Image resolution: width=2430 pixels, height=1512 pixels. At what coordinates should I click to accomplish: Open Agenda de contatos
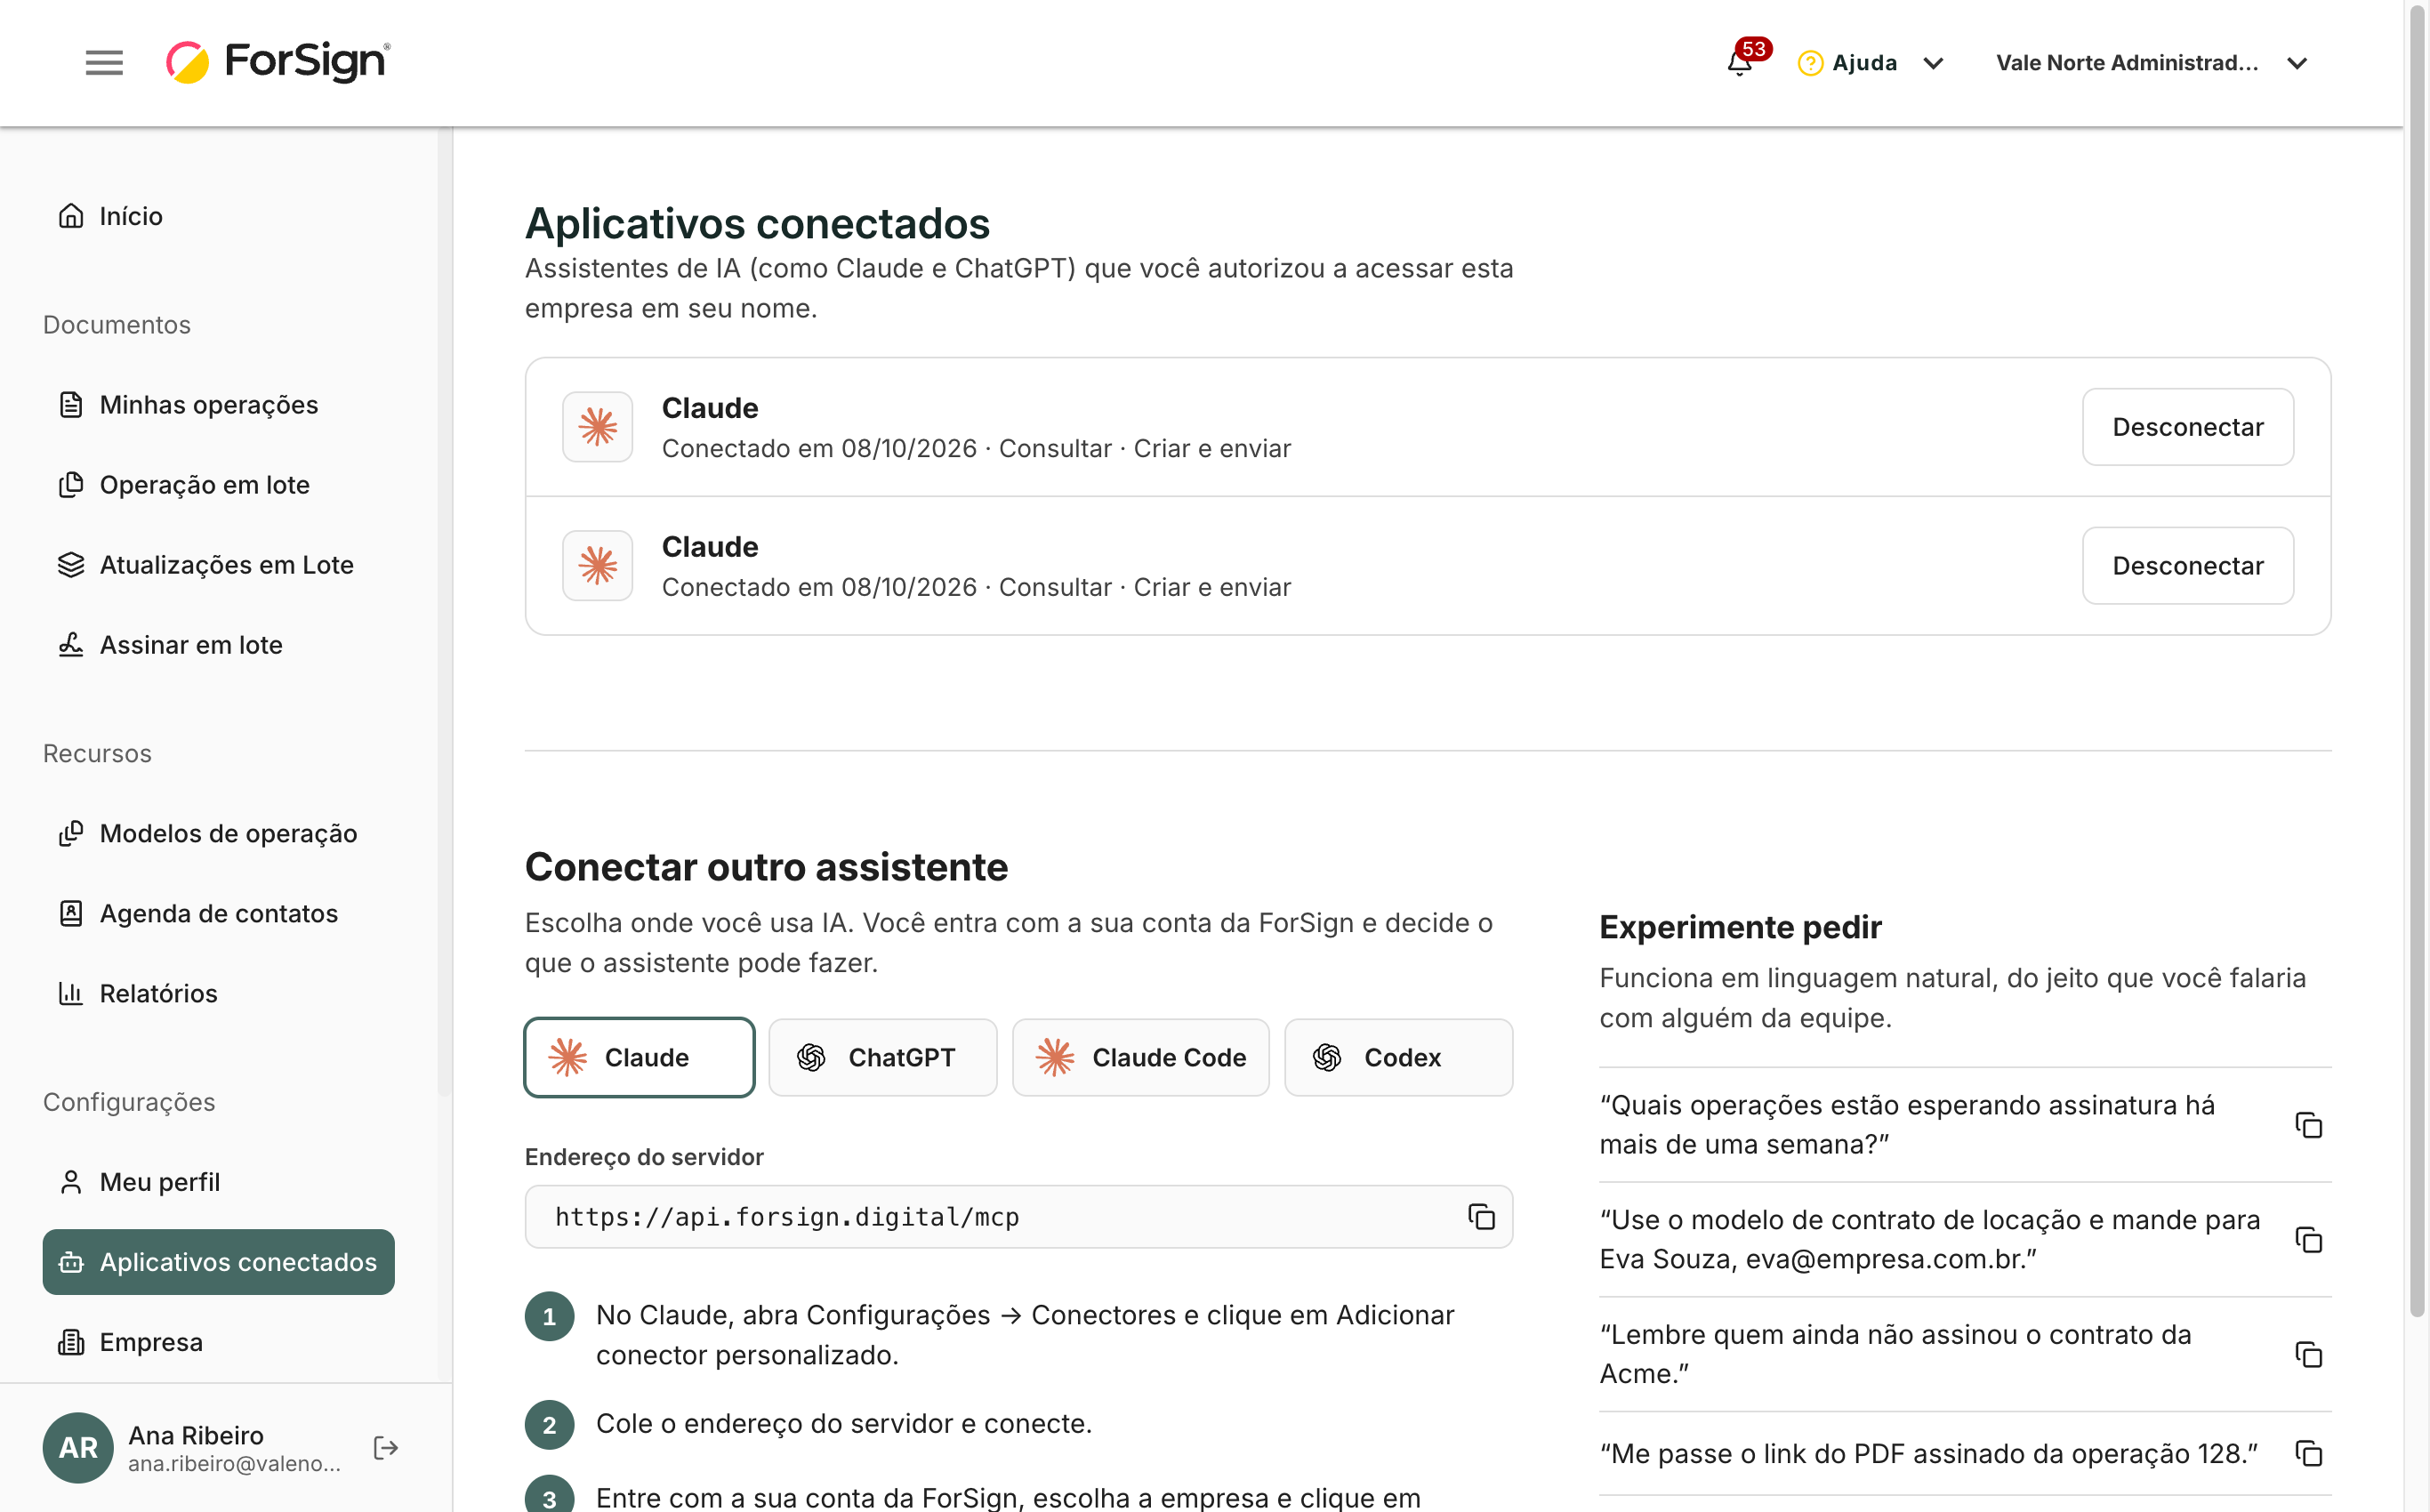coord(198,913)
